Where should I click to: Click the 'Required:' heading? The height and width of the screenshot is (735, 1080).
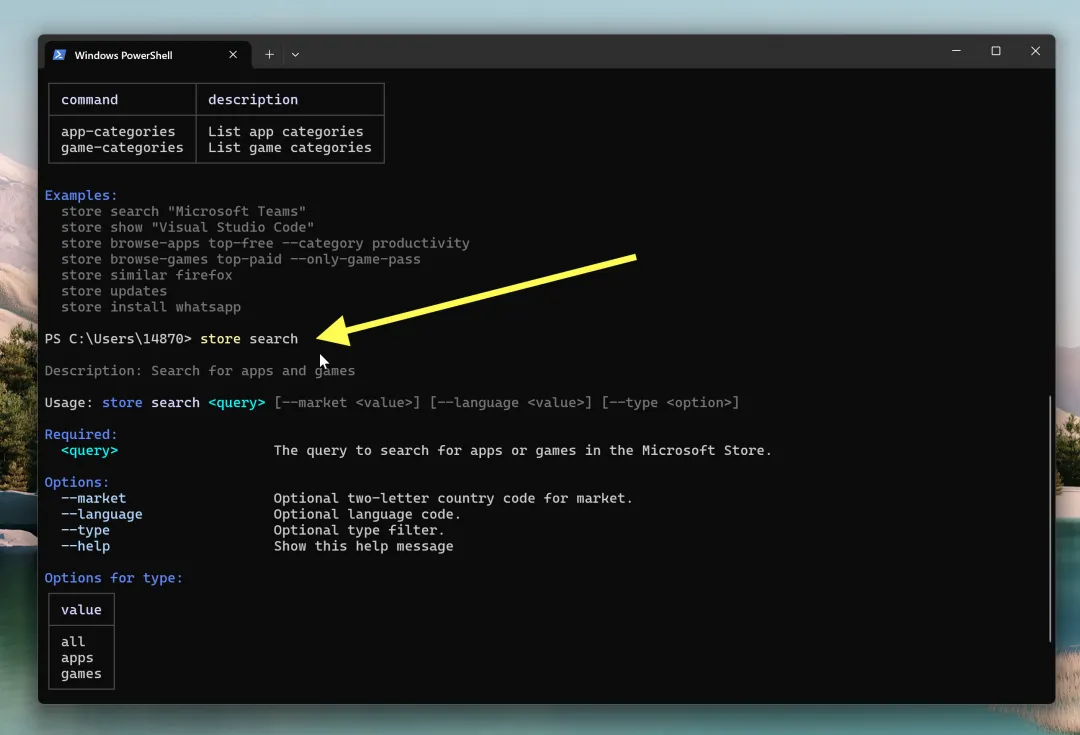coord(81,435)
